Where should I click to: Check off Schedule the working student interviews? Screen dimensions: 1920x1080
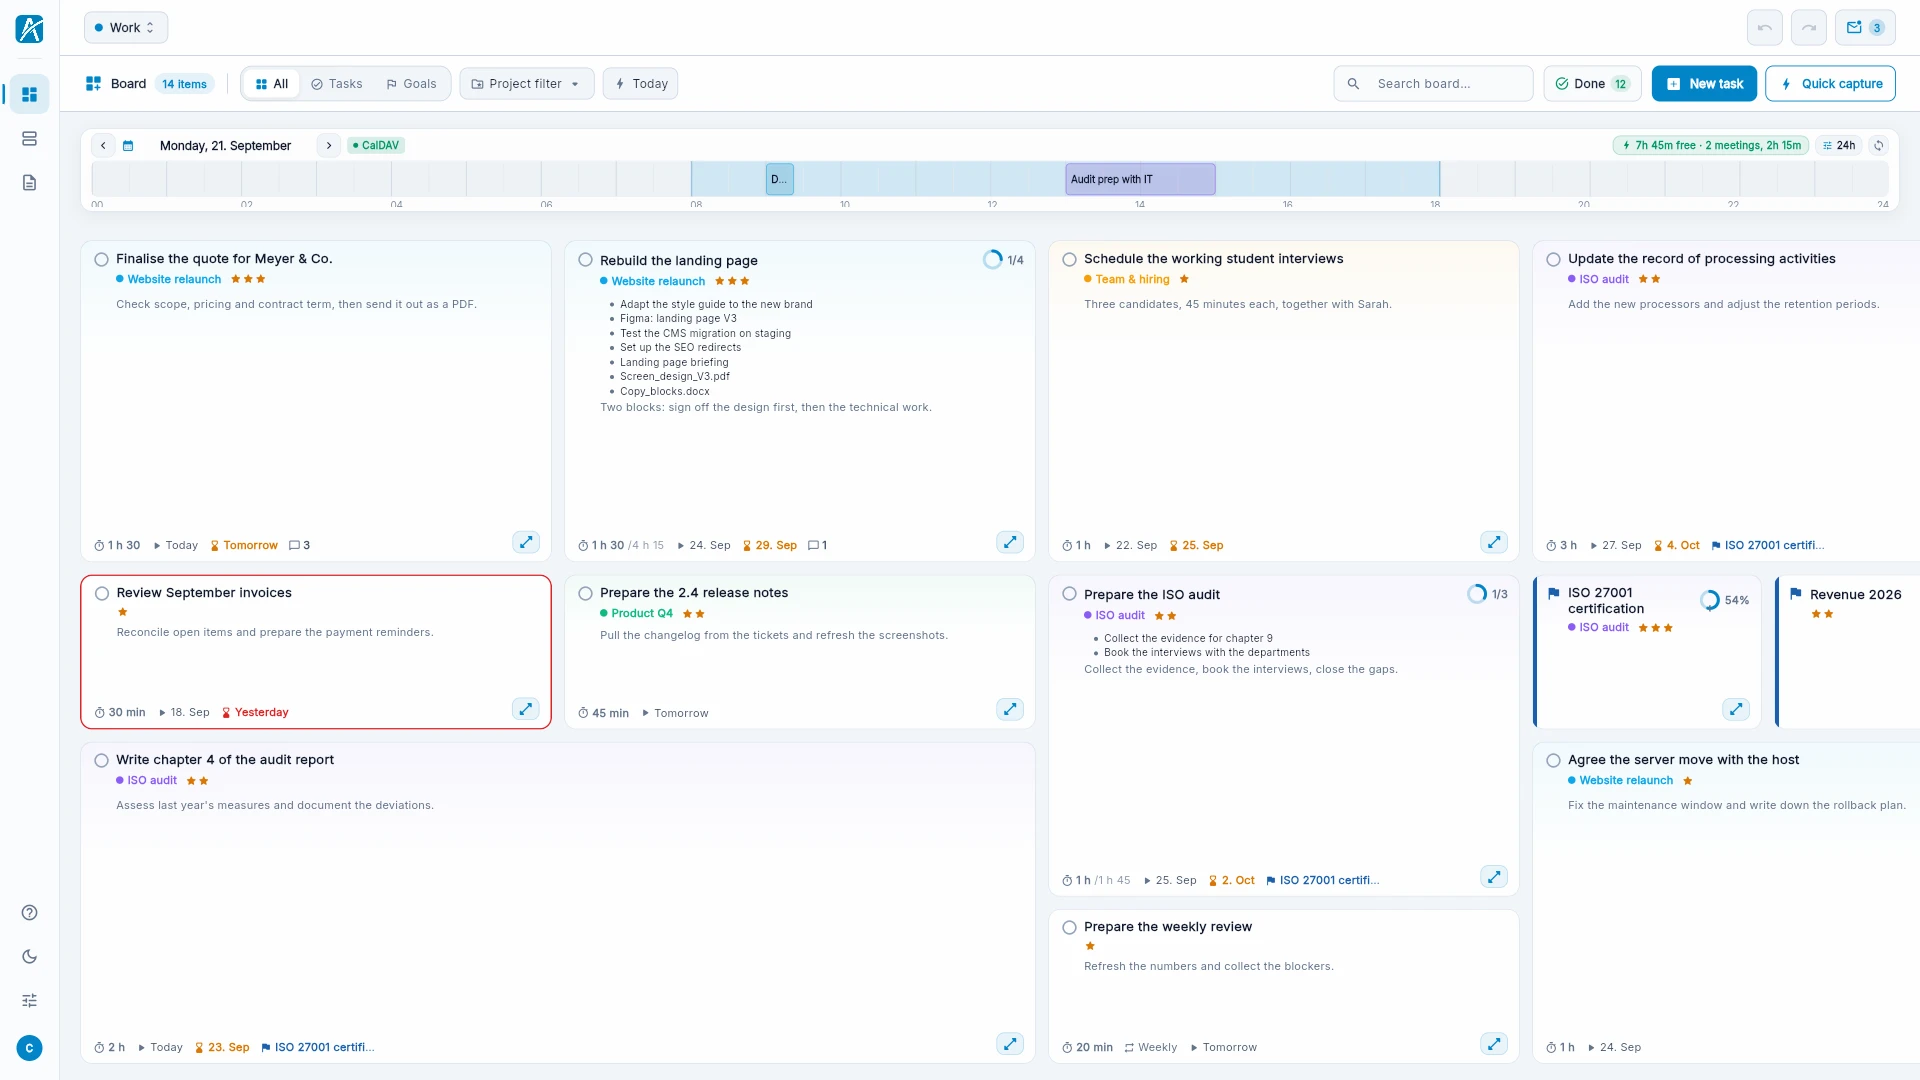click(x=1069, y=259)
